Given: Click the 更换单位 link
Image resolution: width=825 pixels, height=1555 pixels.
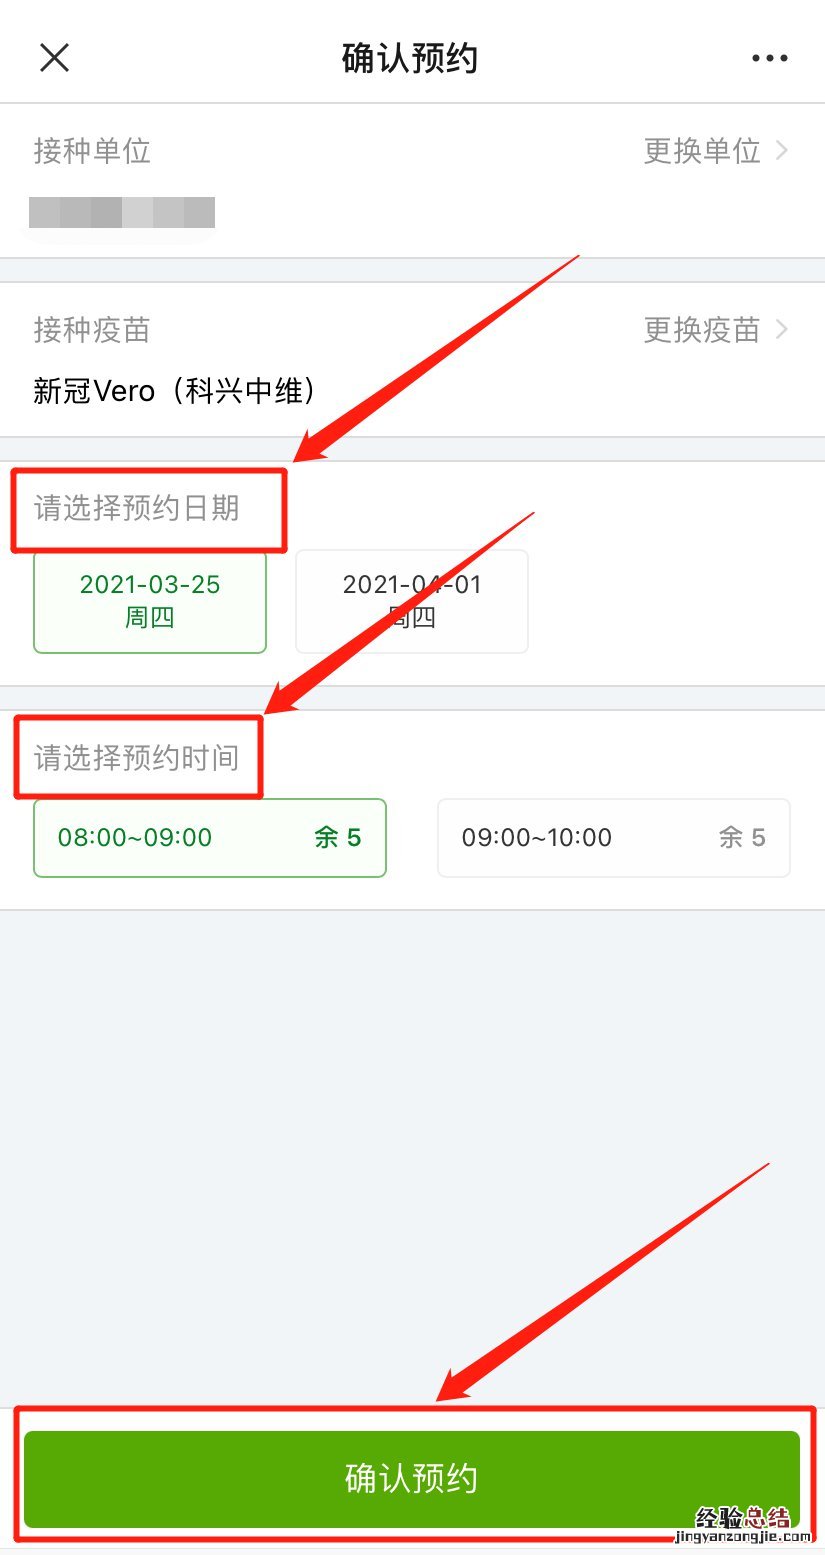Looking at the screenshot, I should (x=702, y=151).
